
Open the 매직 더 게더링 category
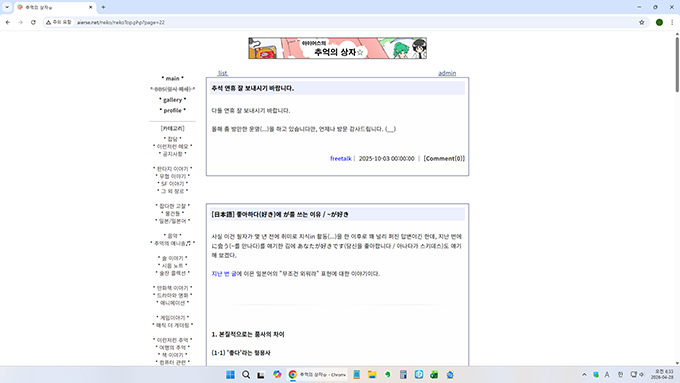pyautogui.click(x=173, y=325)
